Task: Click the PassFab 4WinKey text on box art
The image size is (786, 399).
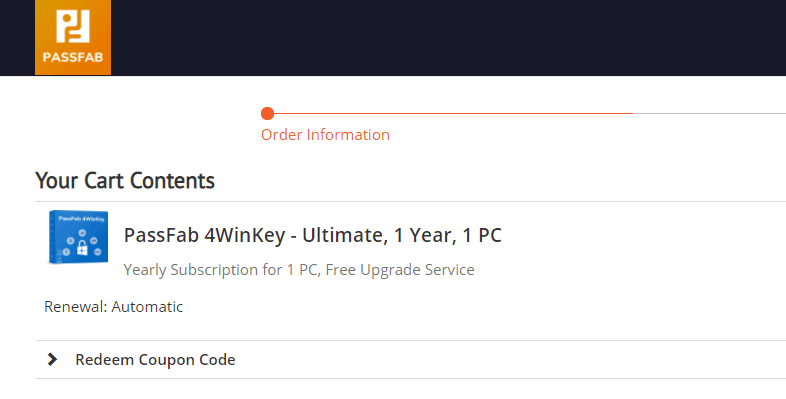Action: (x=81, y=219)
